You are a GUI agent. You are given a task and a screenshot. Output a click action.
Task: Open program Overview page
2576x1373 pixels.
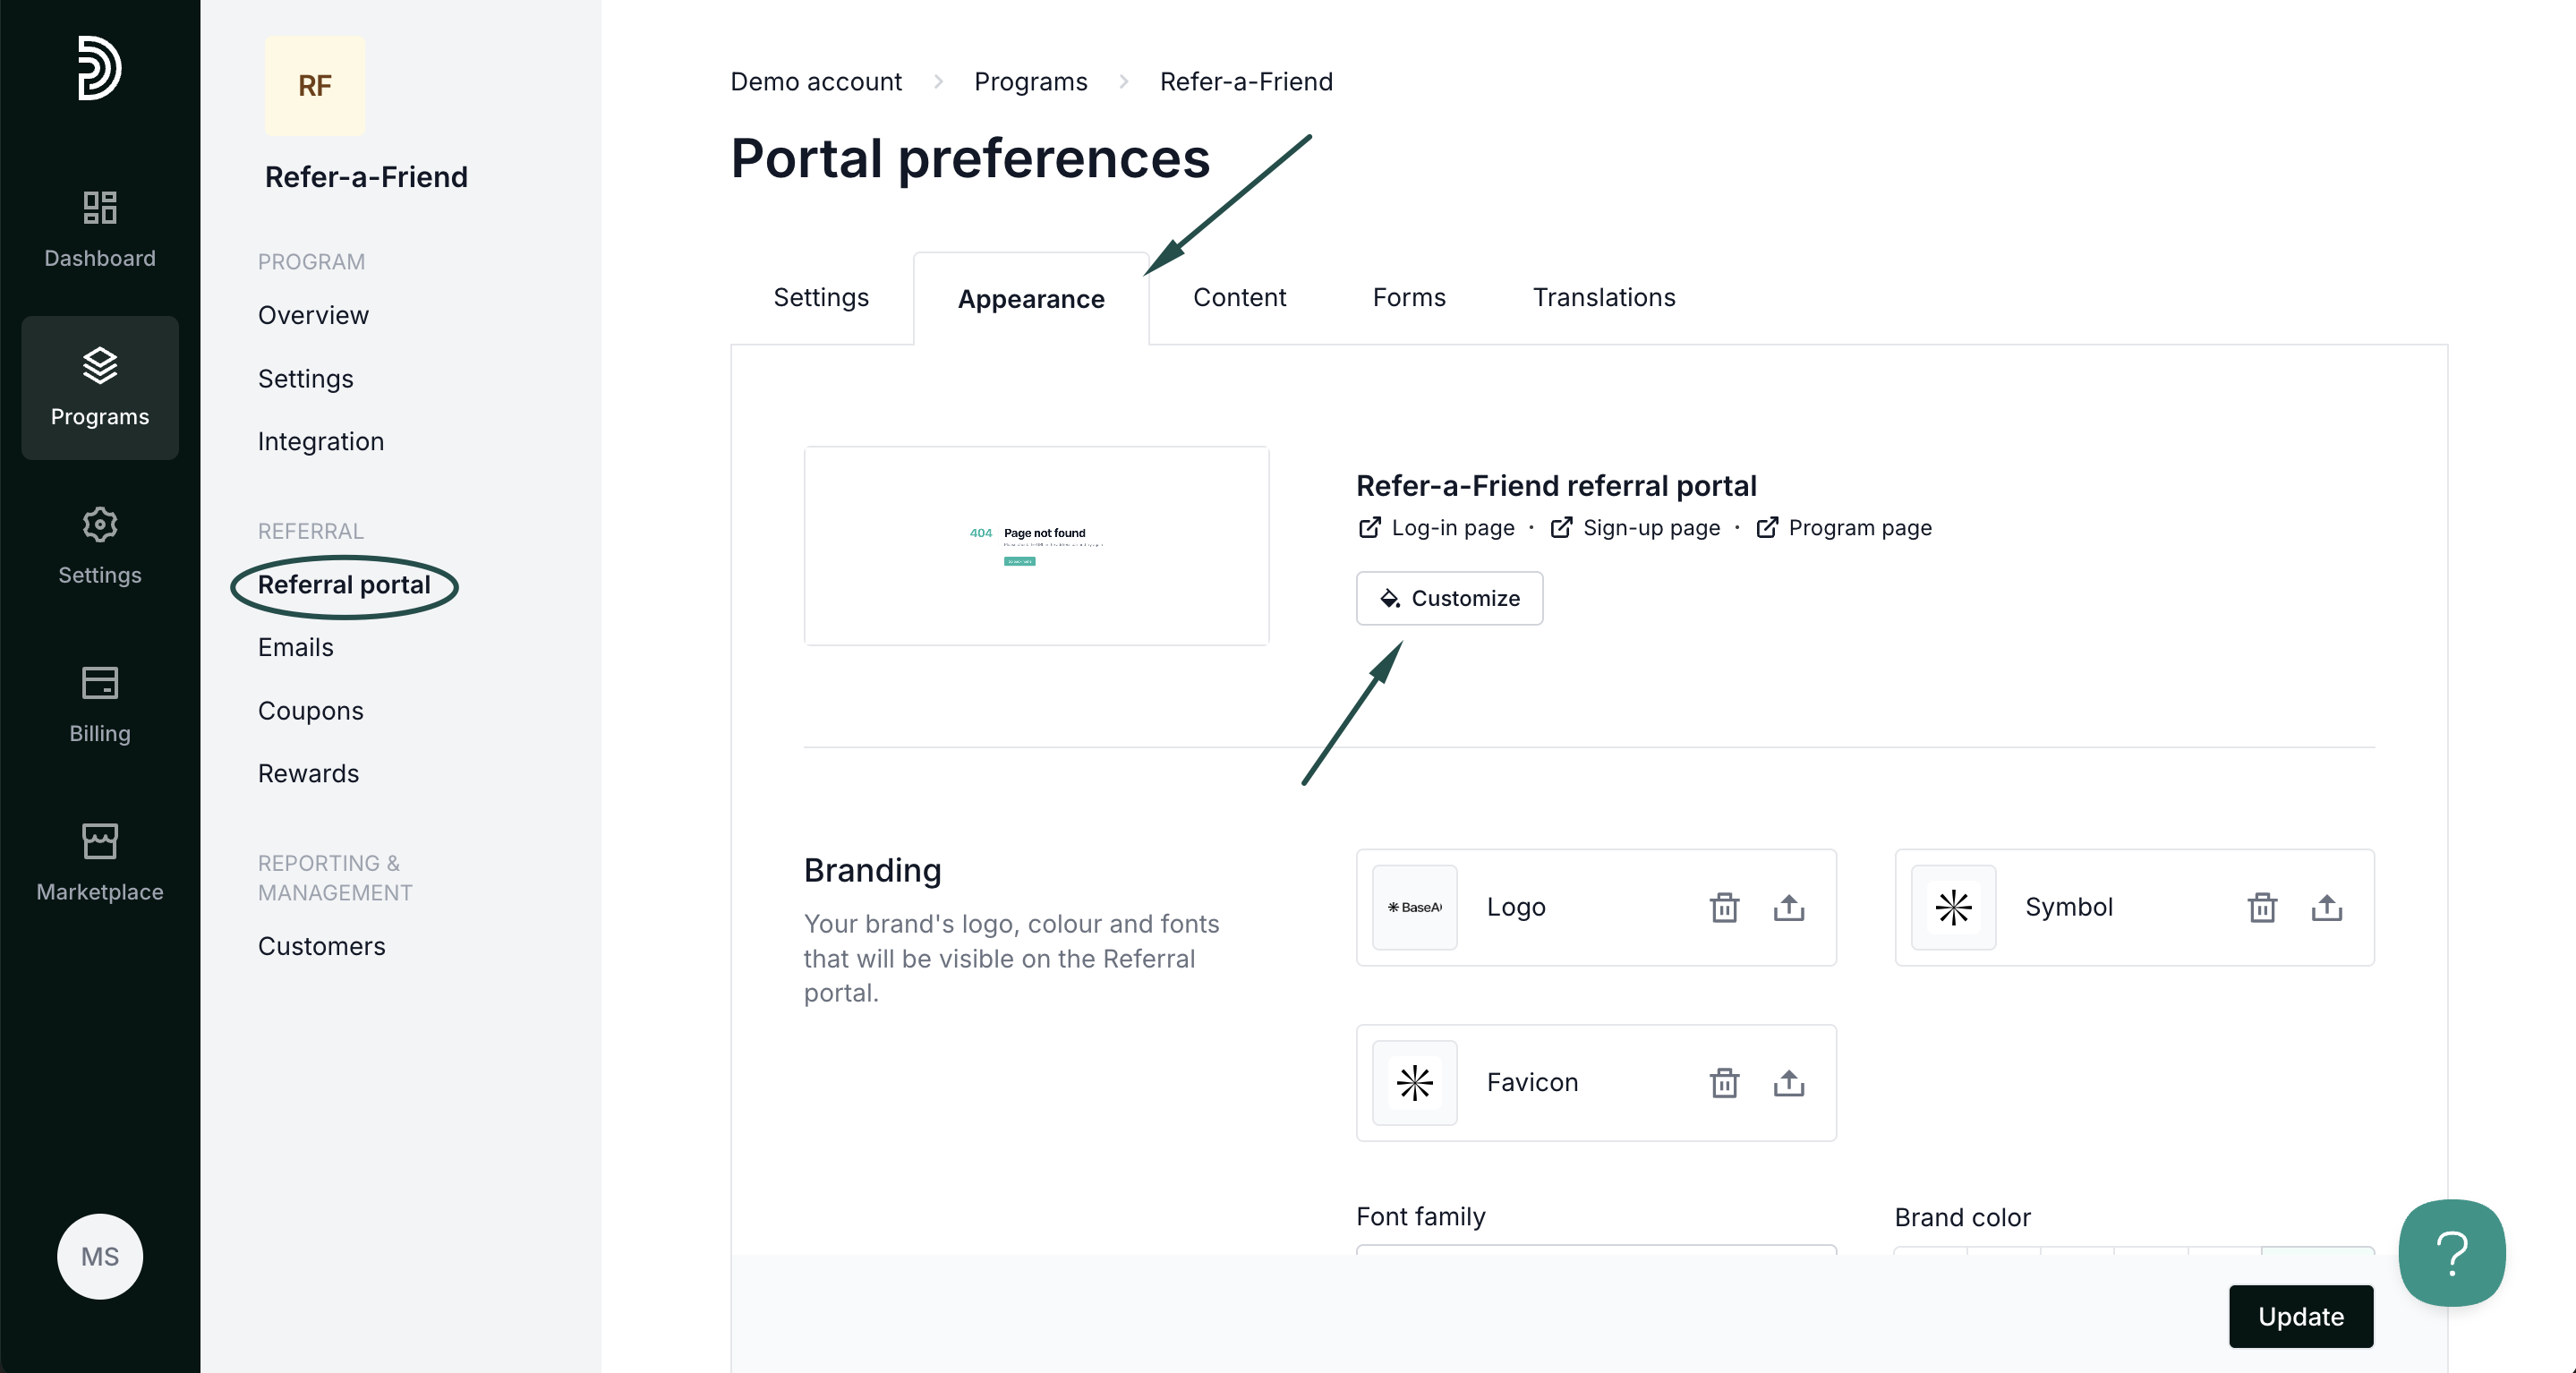(313, 315)
